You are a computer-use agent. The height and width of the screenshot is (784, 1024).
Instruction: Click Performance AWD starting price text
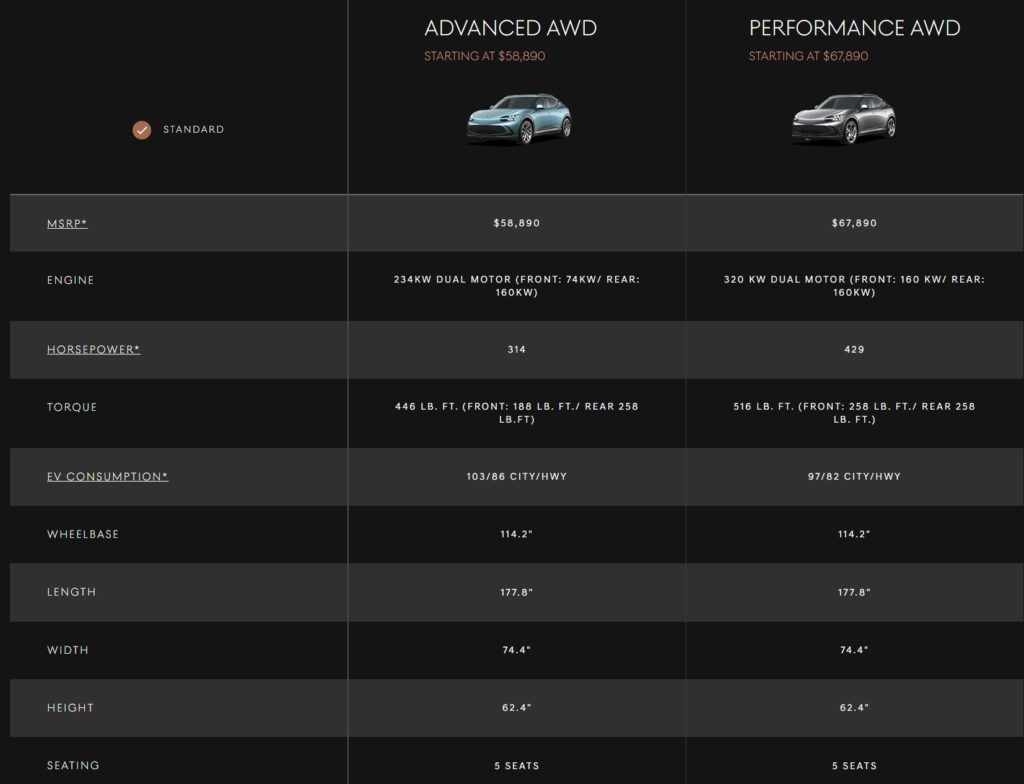[x=808, y=57]
